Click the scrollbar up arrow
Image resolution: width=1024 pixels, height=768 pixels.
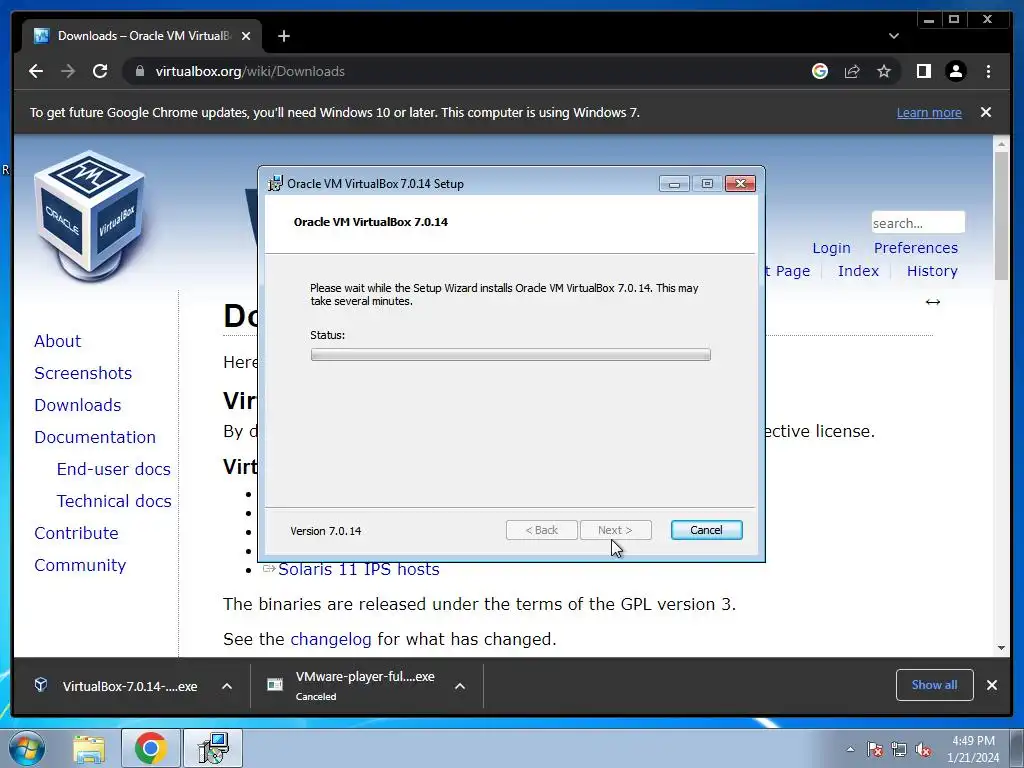[x=1001, y=143]
